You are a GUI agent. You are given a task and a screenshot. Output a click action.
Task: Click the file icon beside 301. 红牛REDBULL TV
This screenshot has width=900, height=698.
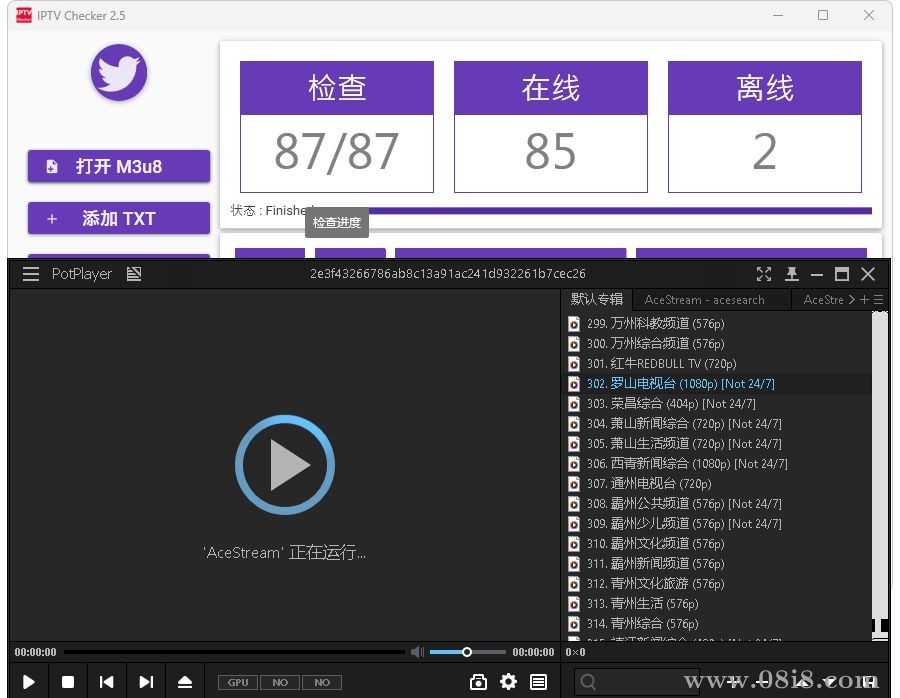pos(573,364)
